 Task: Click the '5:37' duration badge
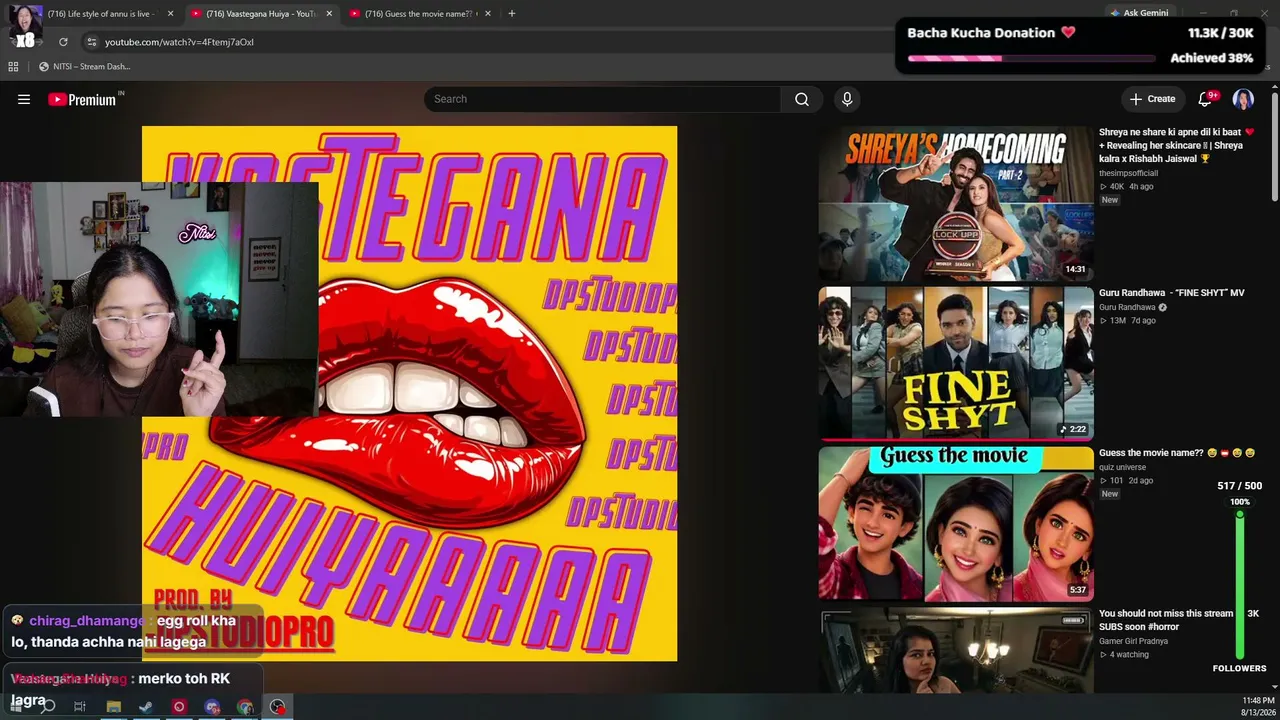(x=1077, y=590)
